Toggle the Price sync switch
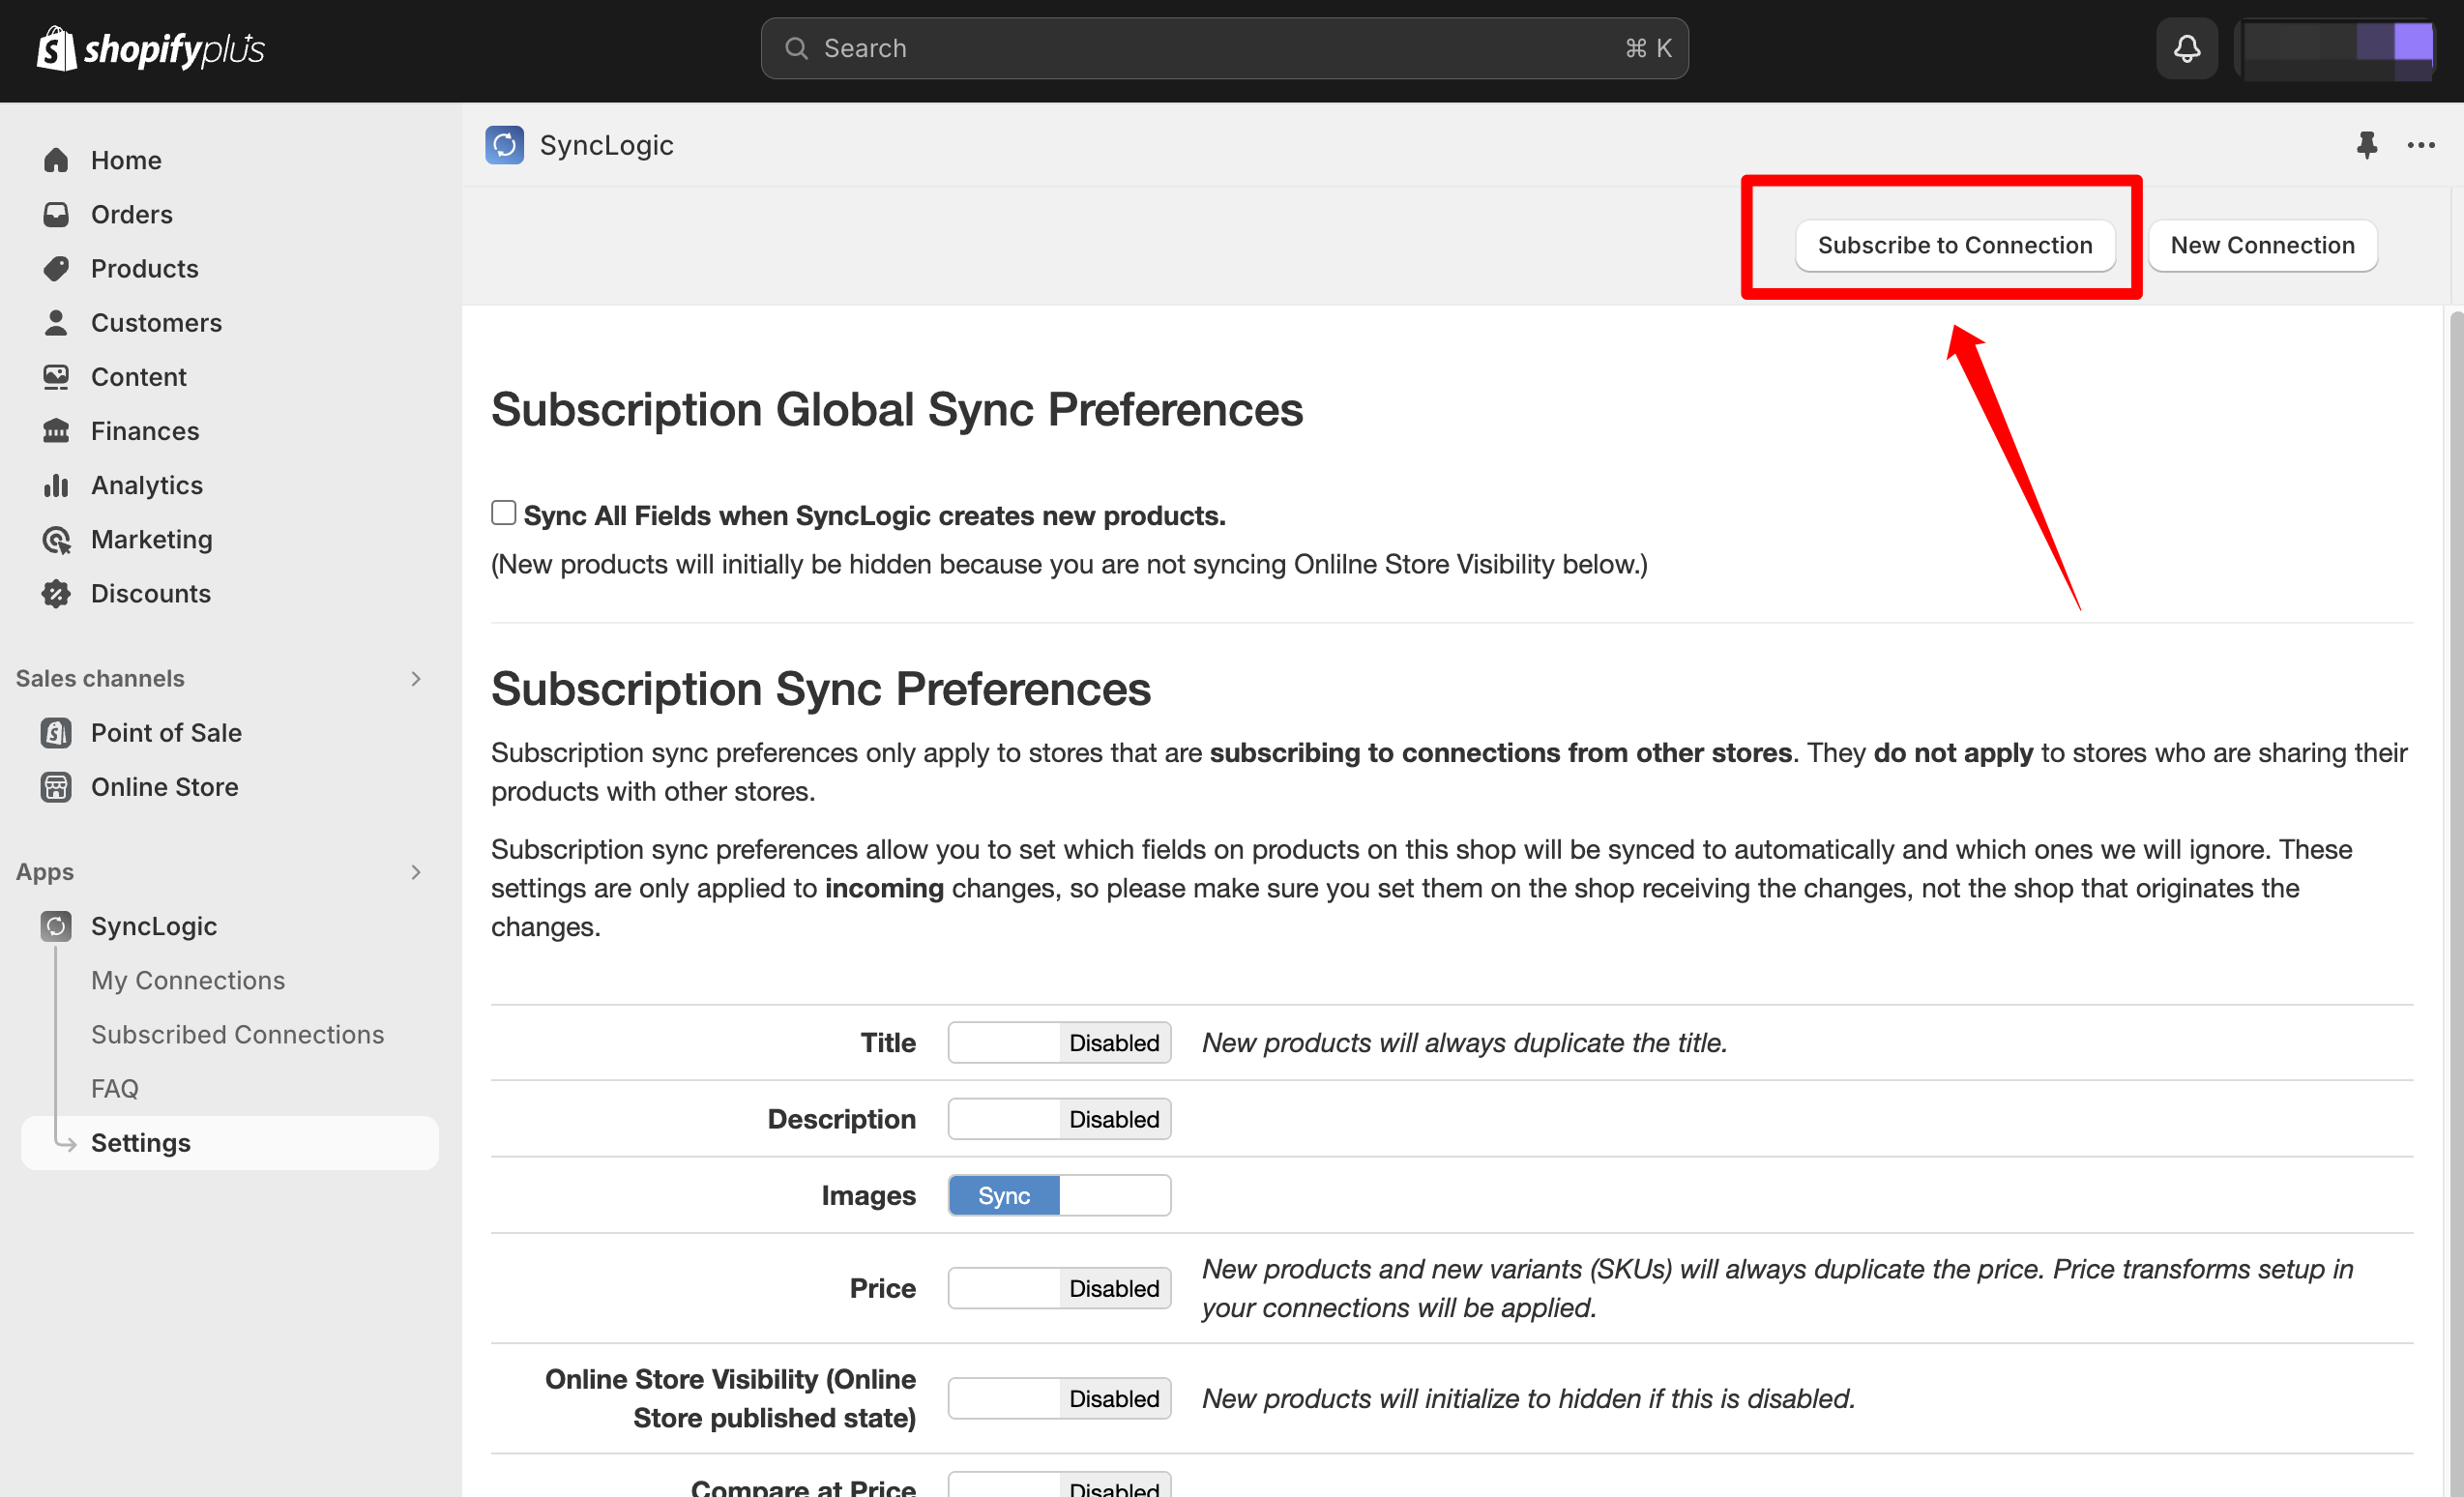This screenshot has height=1497, width=2464. click(1059, 1288)
